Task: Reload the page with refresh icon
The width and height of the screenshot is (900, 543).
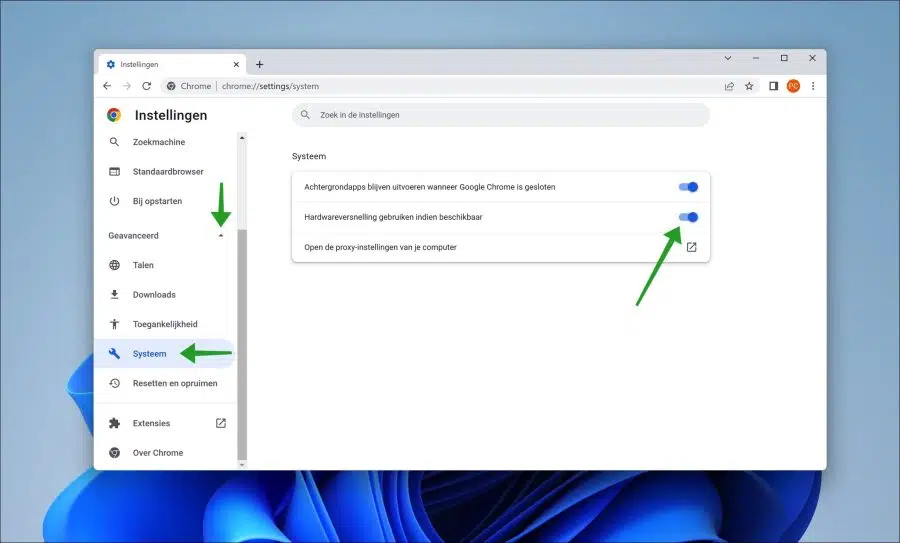Action: 147,86
